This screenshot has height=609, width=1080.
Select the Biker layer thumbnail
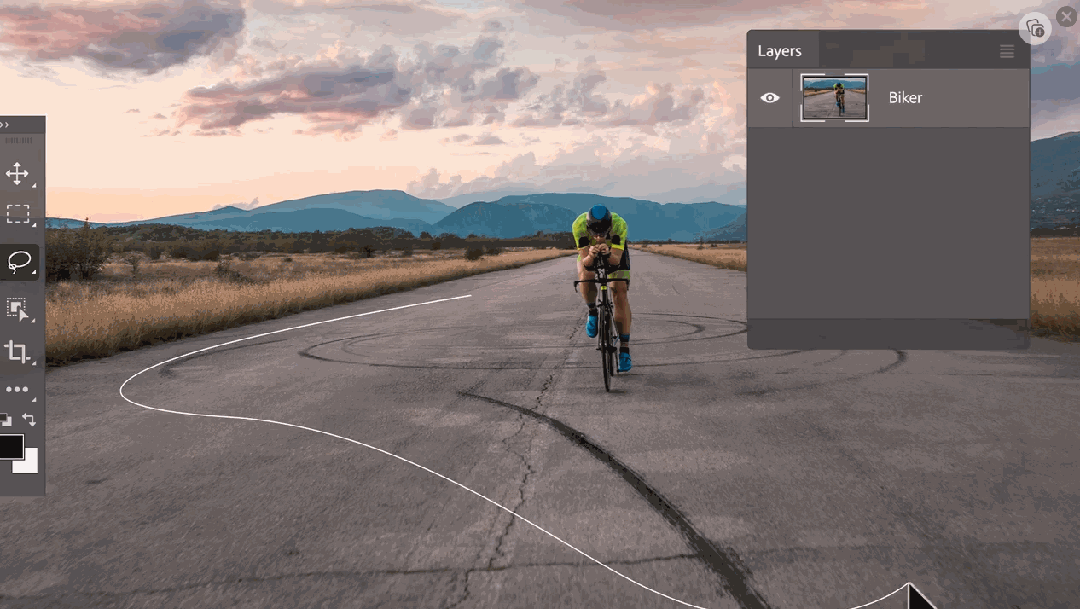tap(834, 98)
